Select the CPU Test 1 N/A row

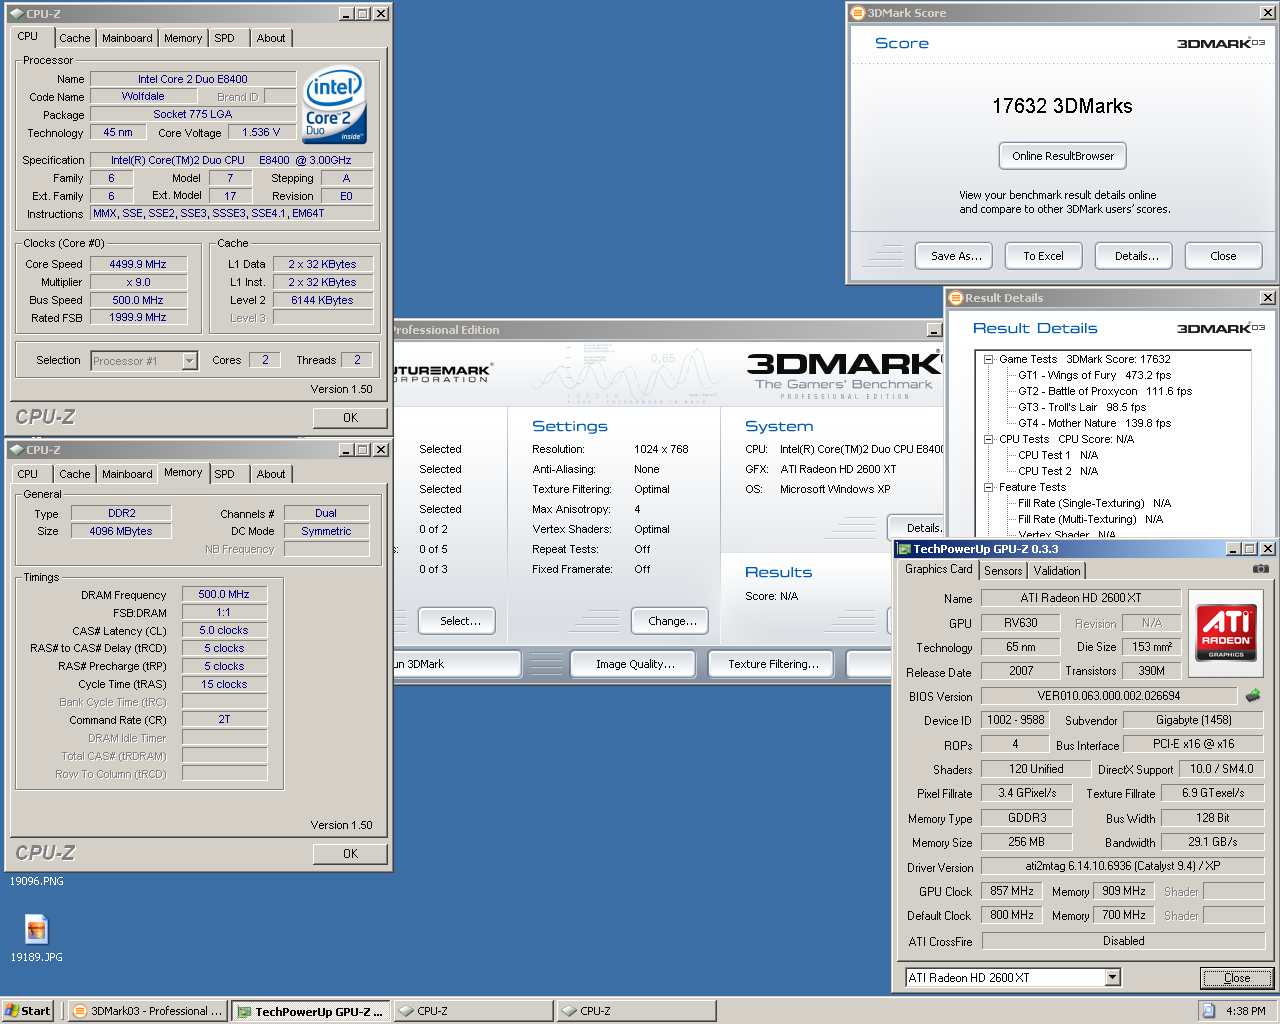pyautogui.click(x=1058, y=455)
